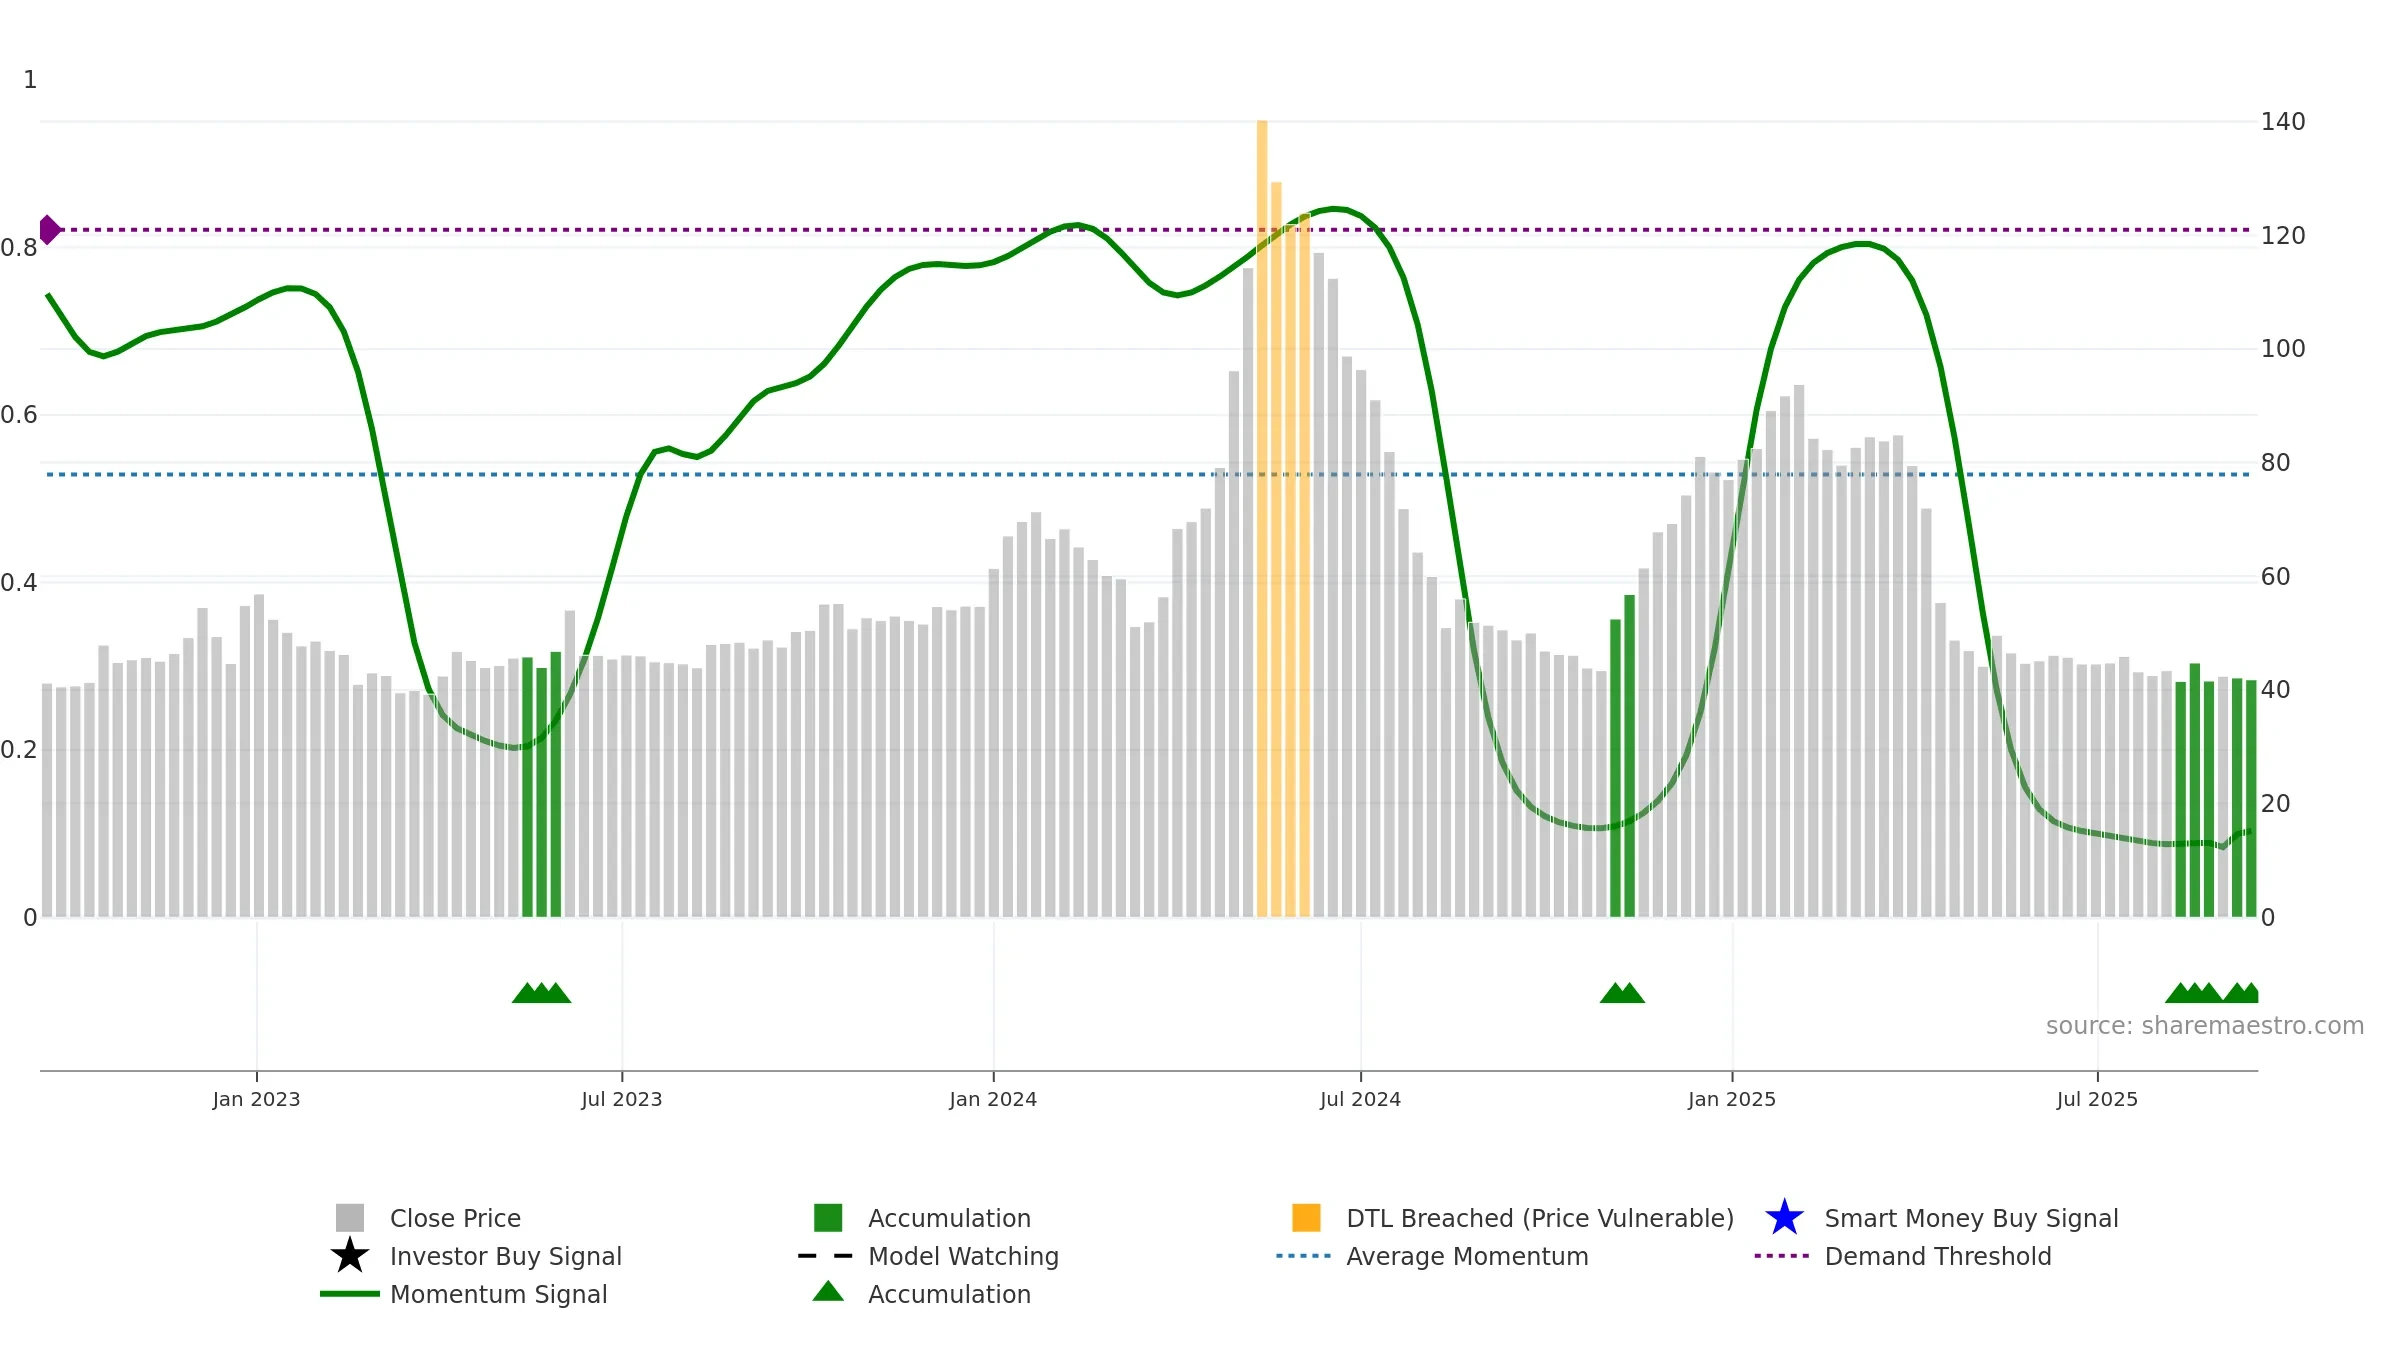Image resolution: width=2400 pixels, height=1350 pixels.
Task: Click the black Investor Buy Signal star
Action: 350,1255
